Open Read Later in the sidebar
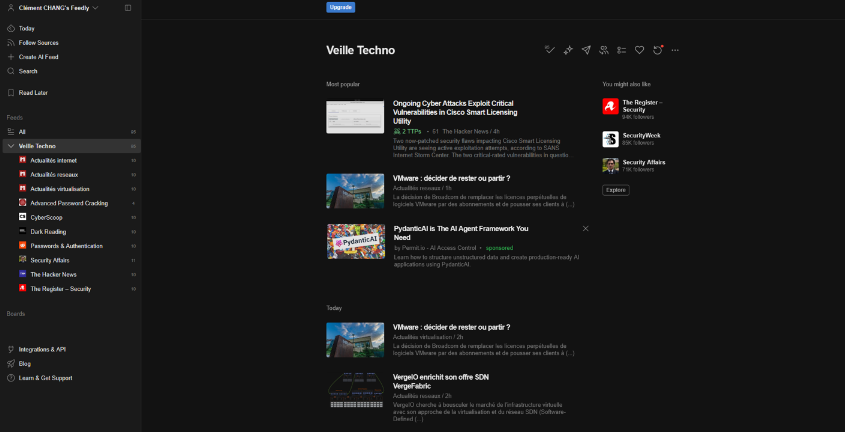 click(x=33, y=93)
